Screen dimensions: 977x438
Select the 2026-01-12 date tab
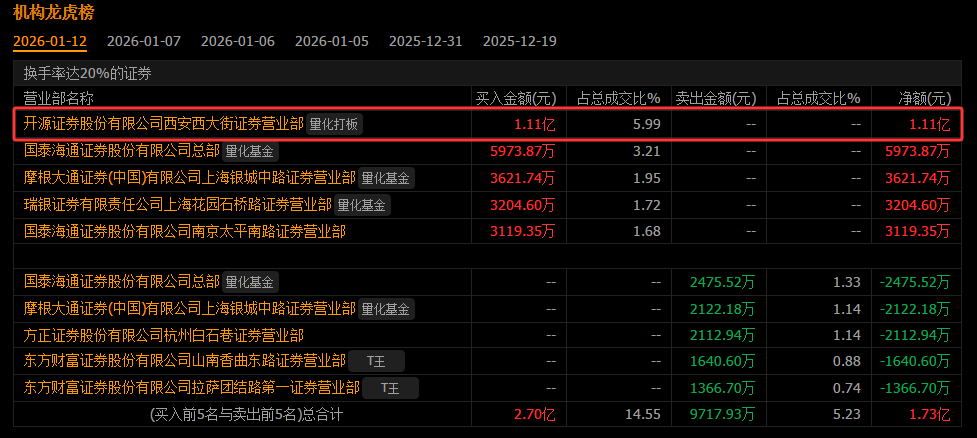50,41
